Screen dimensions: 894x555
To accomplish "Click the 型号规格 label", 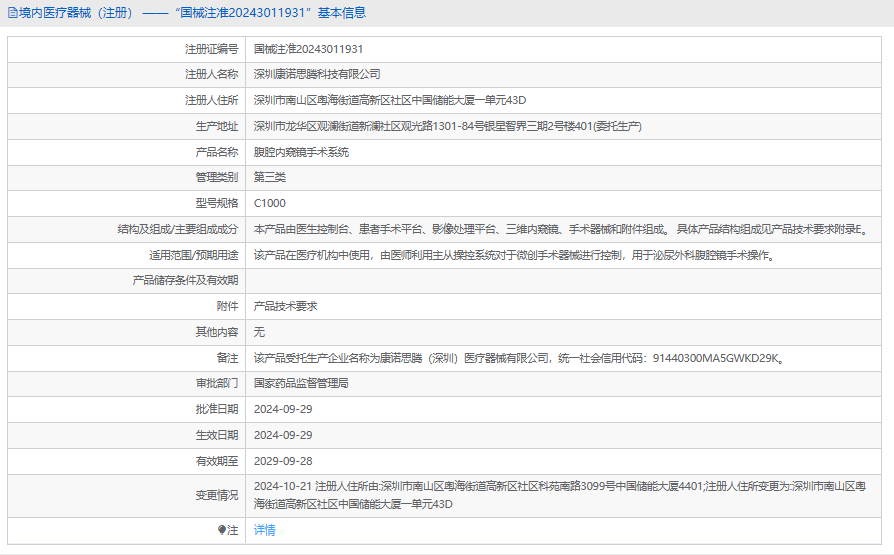I will click(x=217, y=203).
